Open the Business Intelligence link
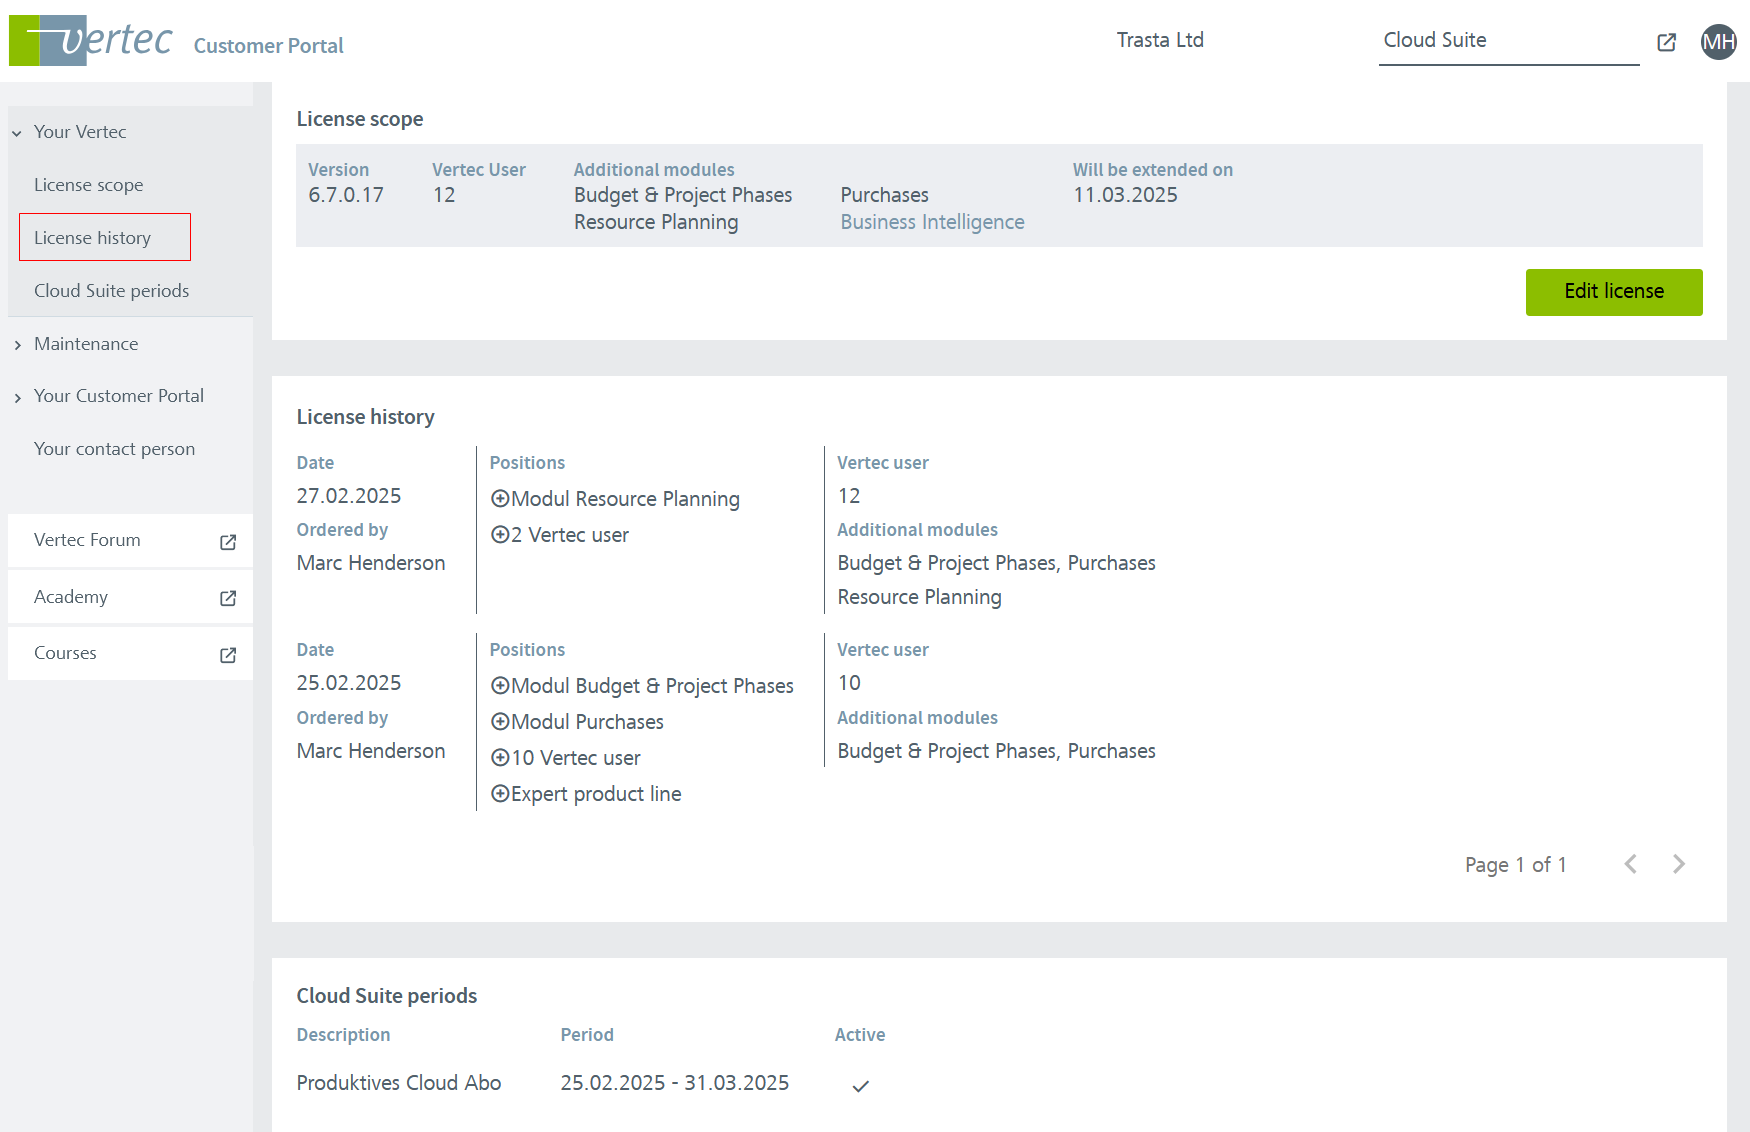This screenshot has width=1750, height=1132. 932,222
